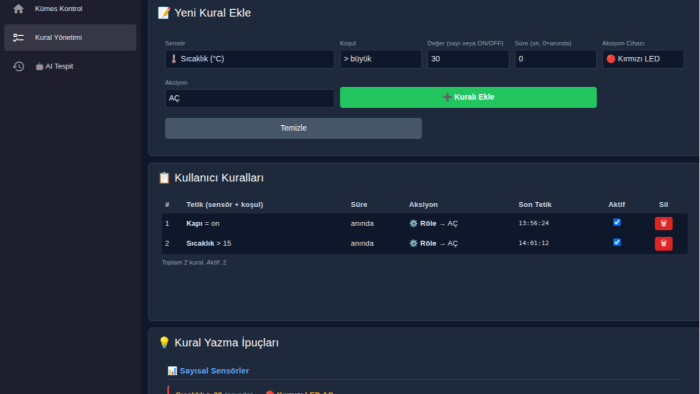Click the Aksiyon column header
The image size is (700, 394).
click(x=423, y=204)
